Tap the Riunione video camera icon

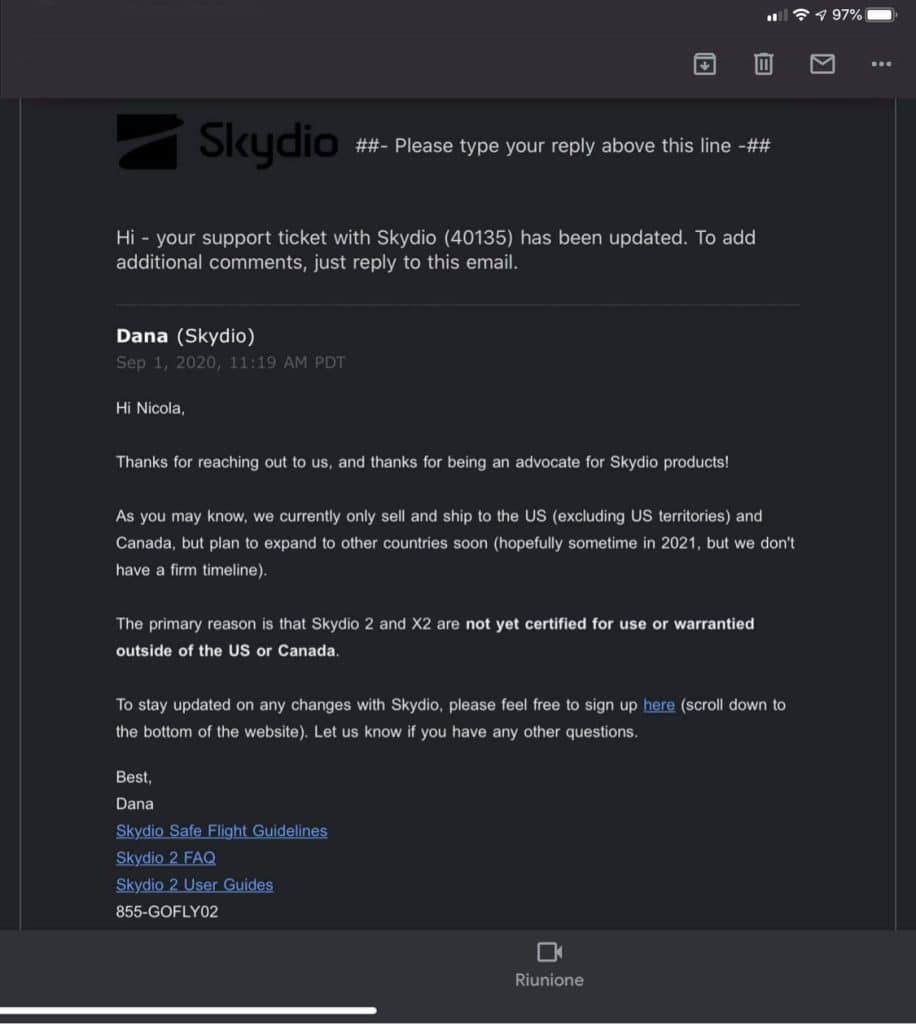coord(549,952)
